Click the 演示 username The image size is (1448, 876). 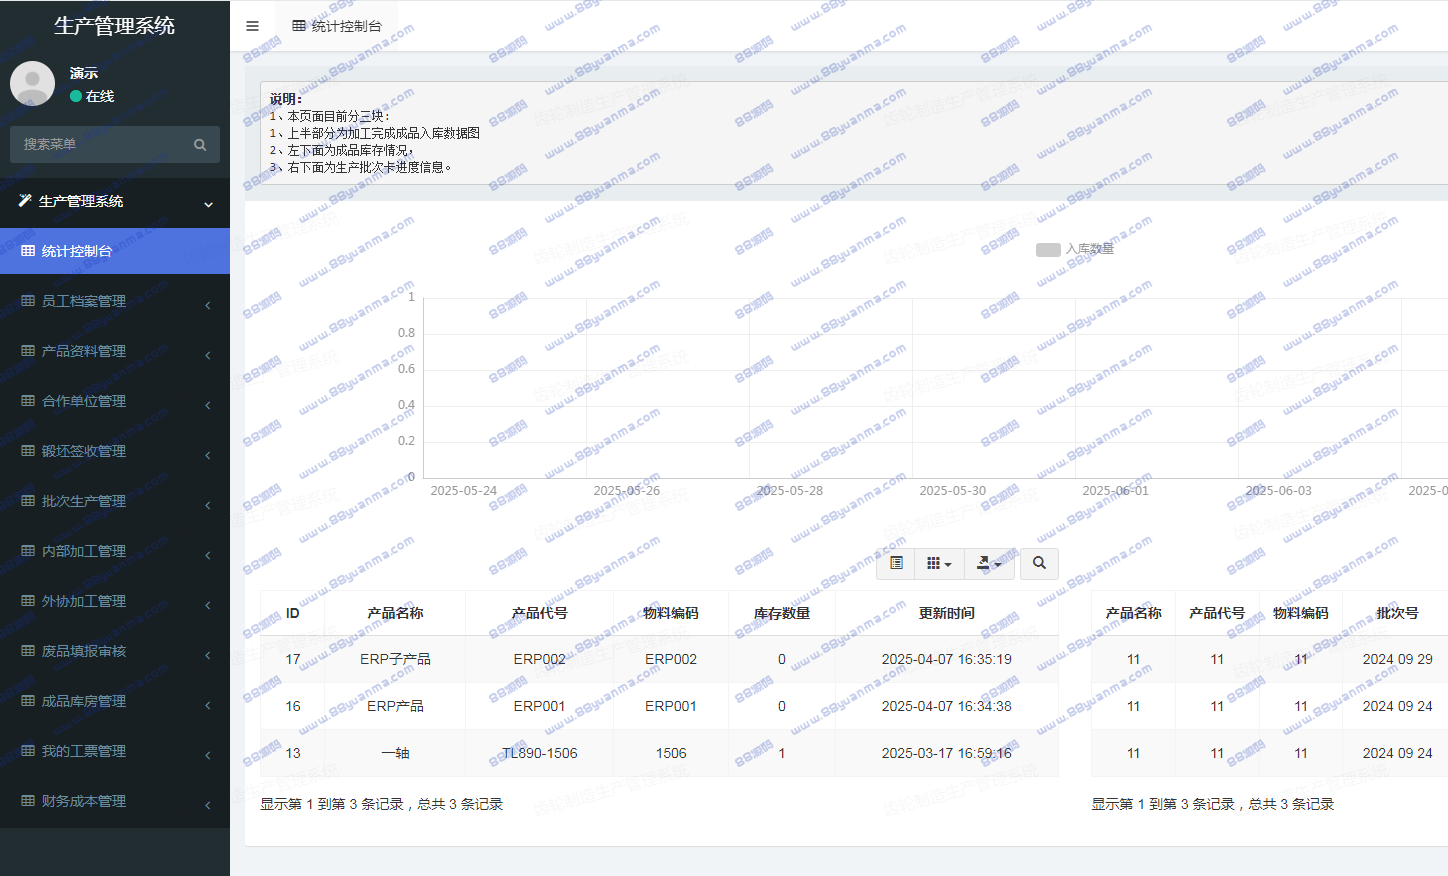(84, 73)
